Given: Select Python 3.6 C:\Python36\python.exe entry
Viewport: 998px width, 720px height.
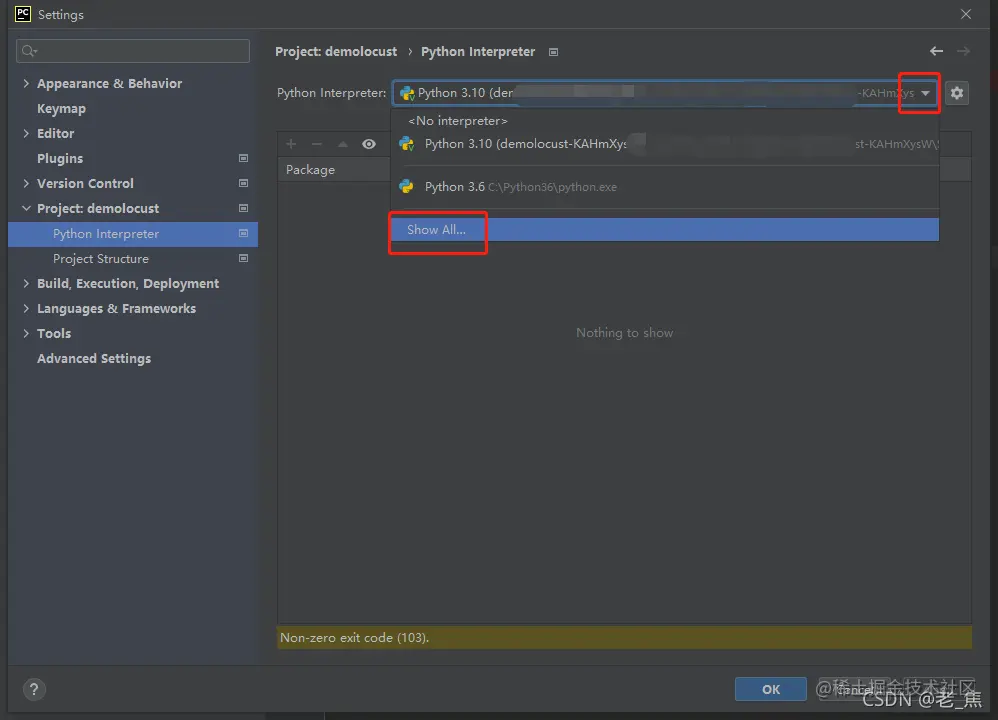Looking at the screenshot, I should pos(664,187).
